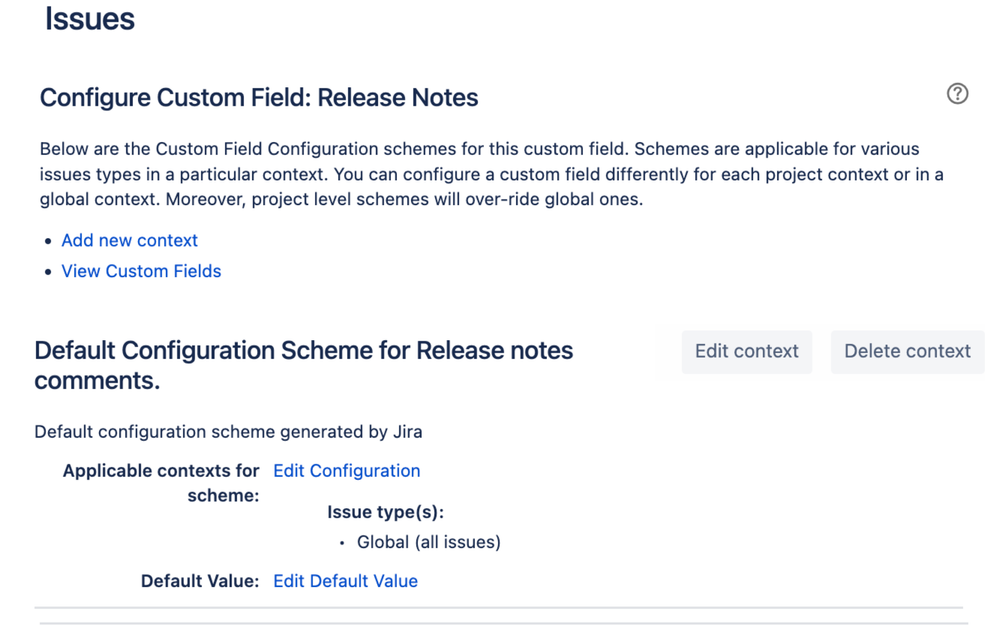This screenshot has width=999, height=641.
Task: Click the Issue type(s) label
Action: coord(385,512)
